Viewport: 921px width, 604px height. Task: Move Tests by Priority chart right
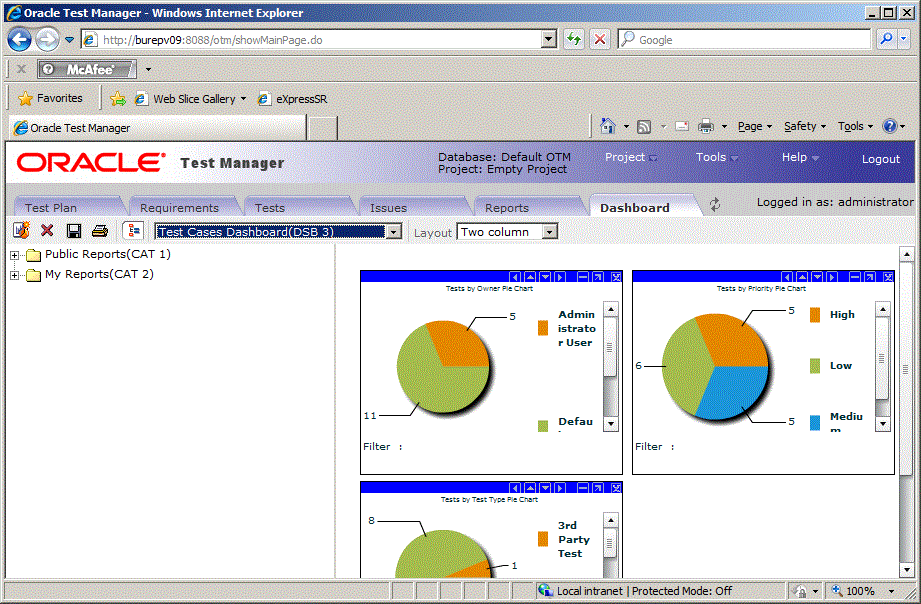(832, 277)
